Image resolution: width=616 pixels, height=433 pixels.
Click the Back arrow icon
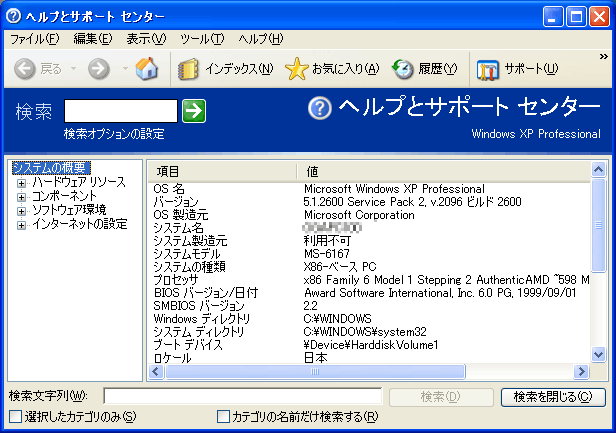25,69
